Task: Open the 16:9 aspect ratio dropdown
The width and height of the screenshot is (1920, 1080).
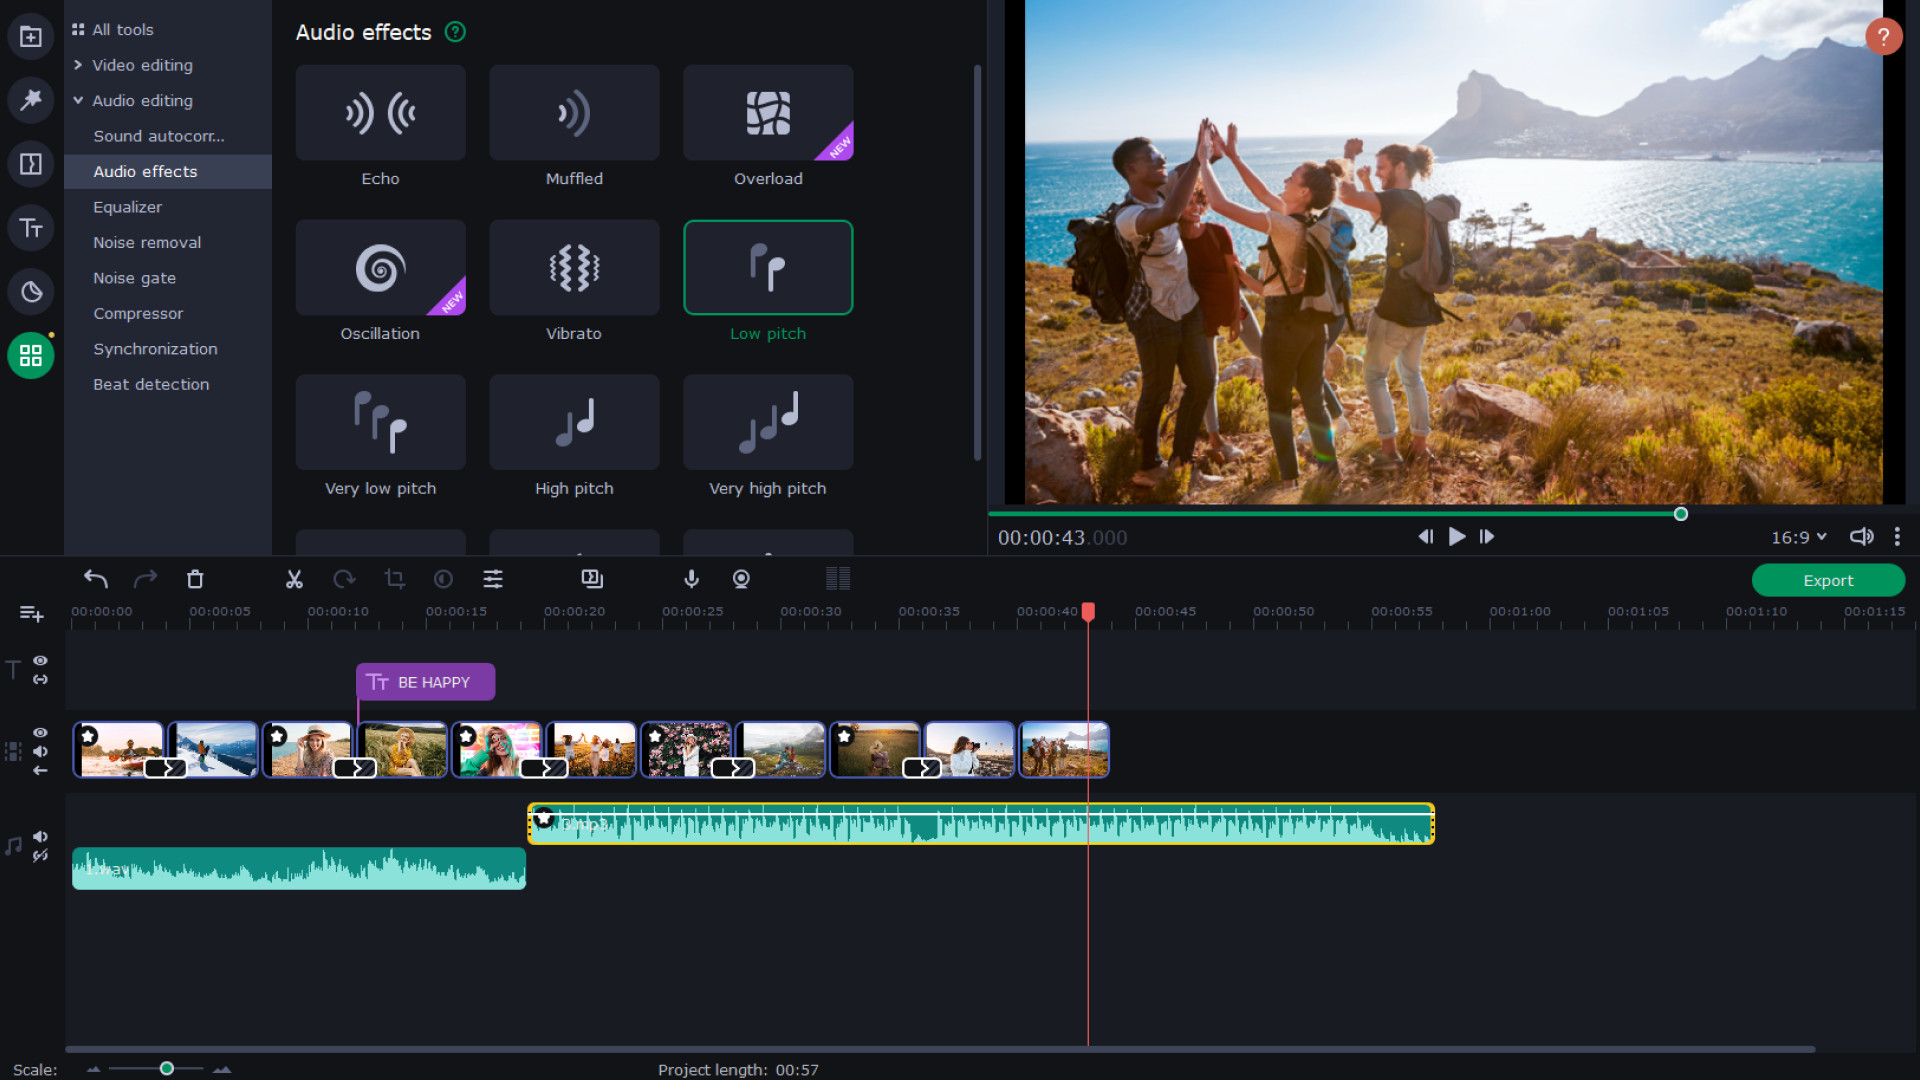Action: point(1797,537)
